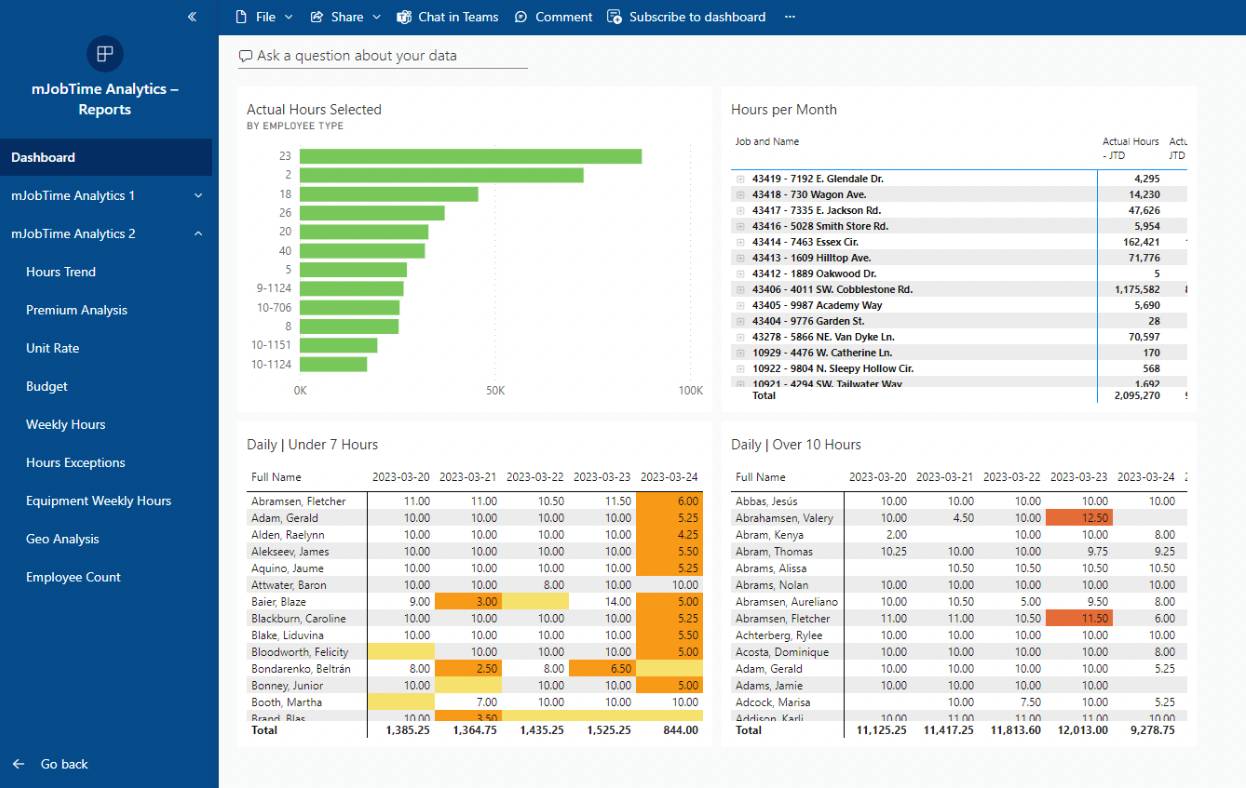
Task: Collapse the left navigation pane
Action: 191,16
